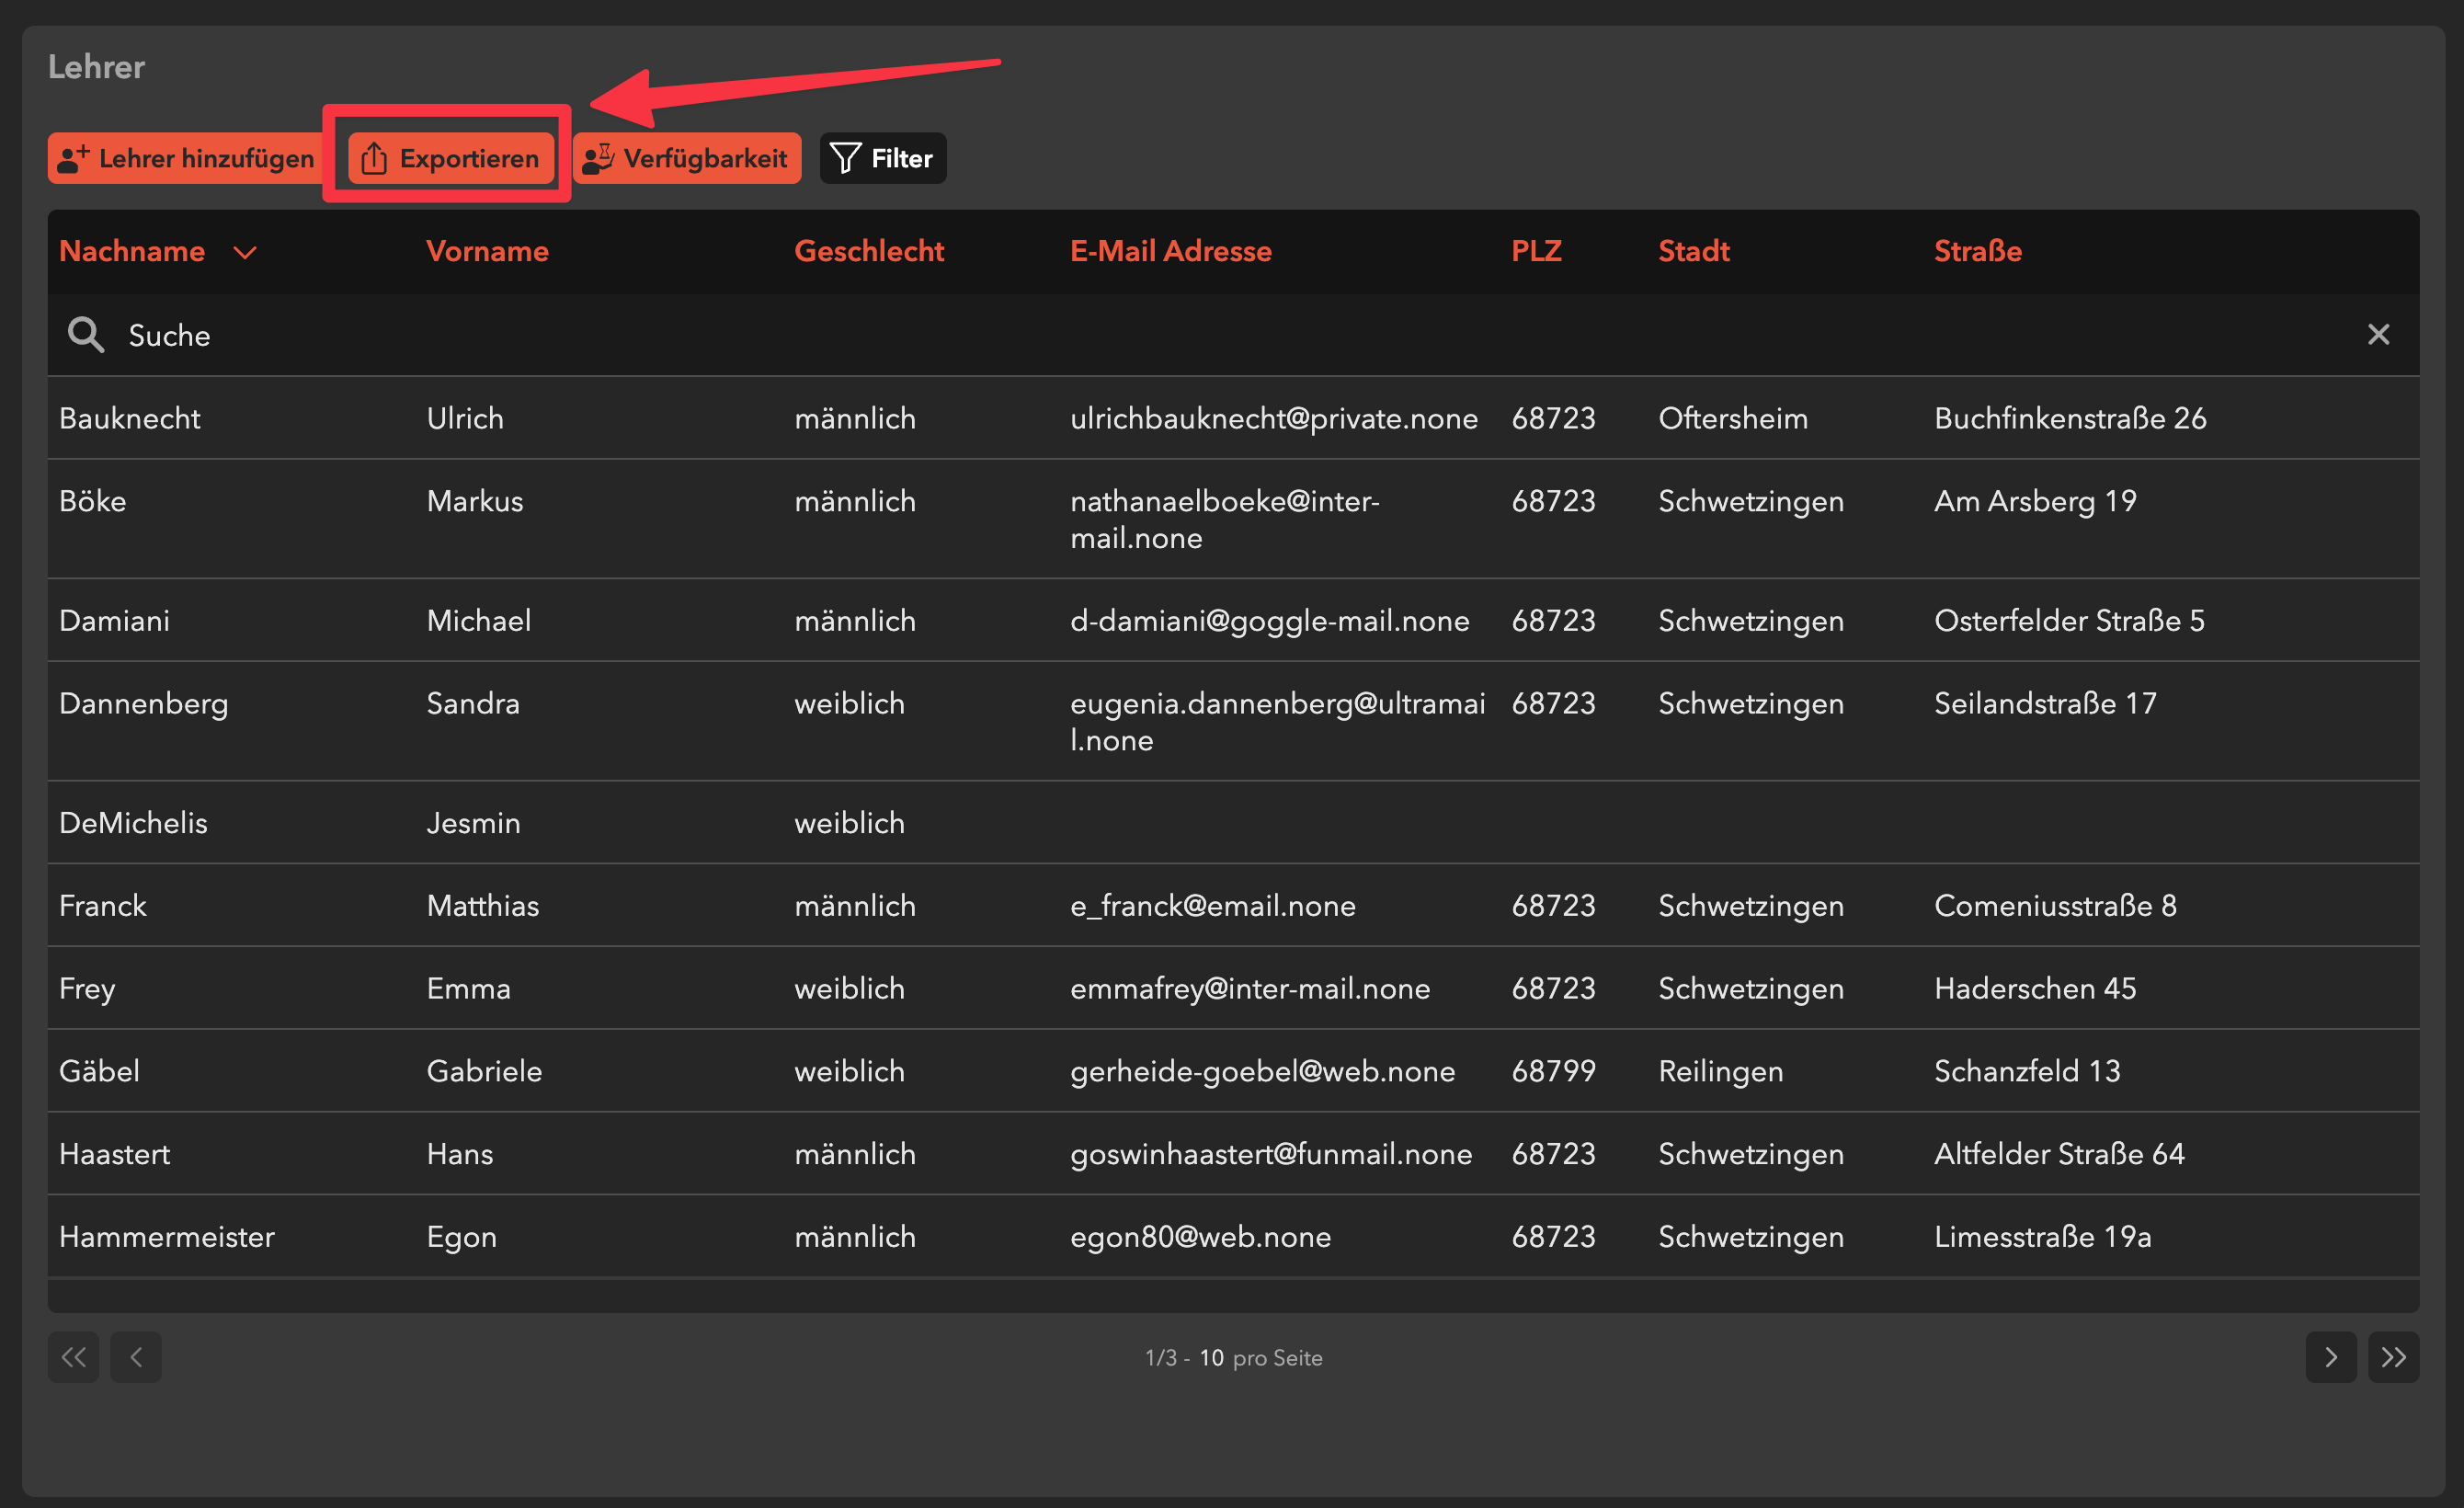The image size is (2464, 1508).
Task: Click the Exportieren share icon
Action: 374,158
